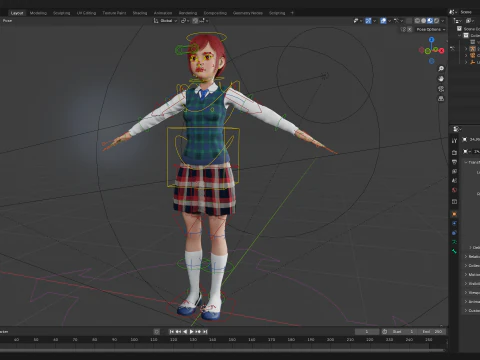Collapse the Collection row in outliner
Screen dimensions: 480x360
point(460,35)
